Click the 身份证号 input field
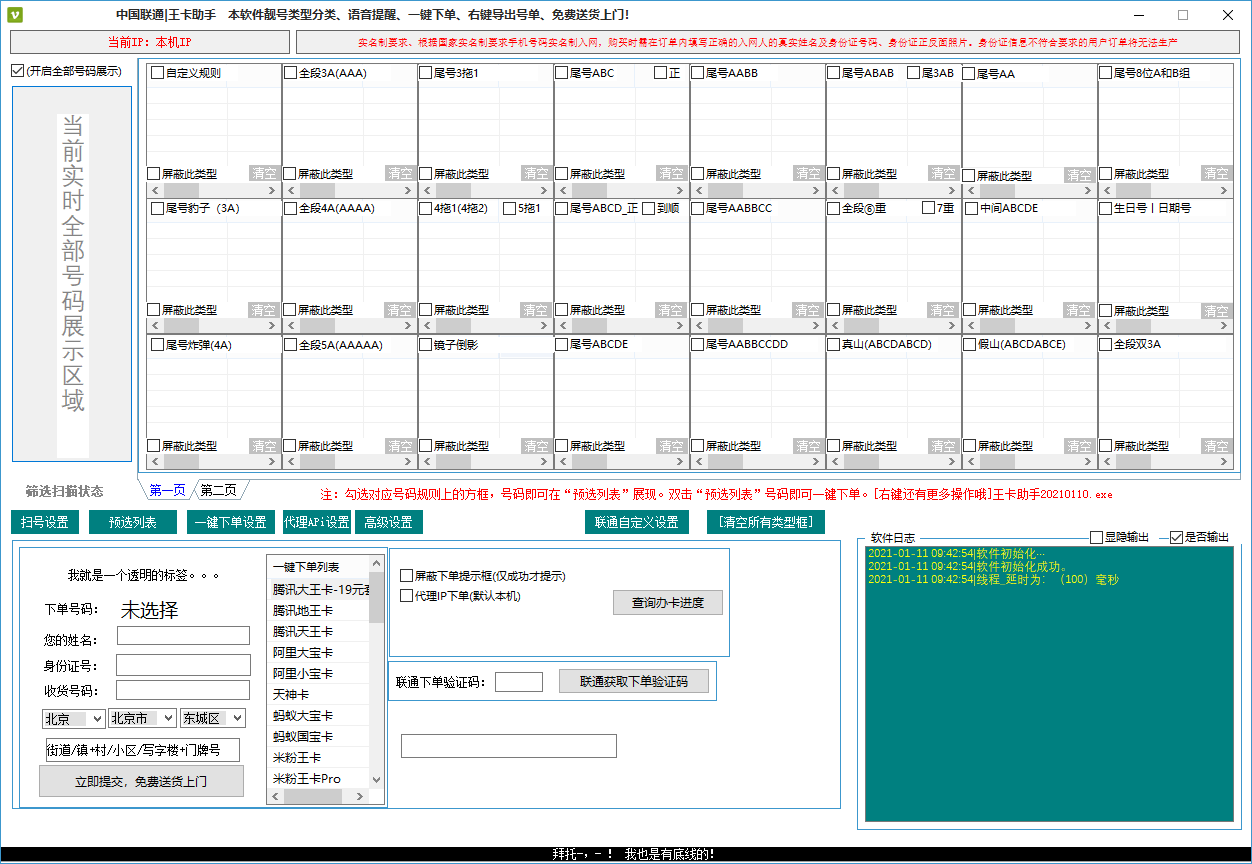Viewport: 1252px width, 864px height. 183,665
